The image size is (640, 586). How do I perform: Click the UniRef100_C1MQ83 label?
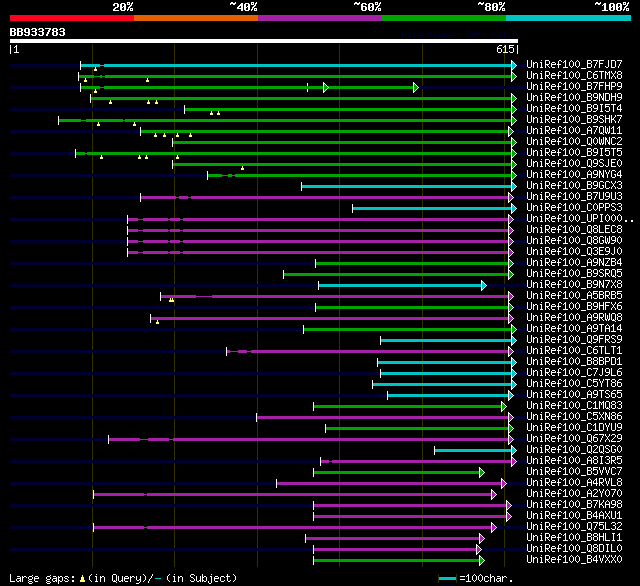point(574,406)
